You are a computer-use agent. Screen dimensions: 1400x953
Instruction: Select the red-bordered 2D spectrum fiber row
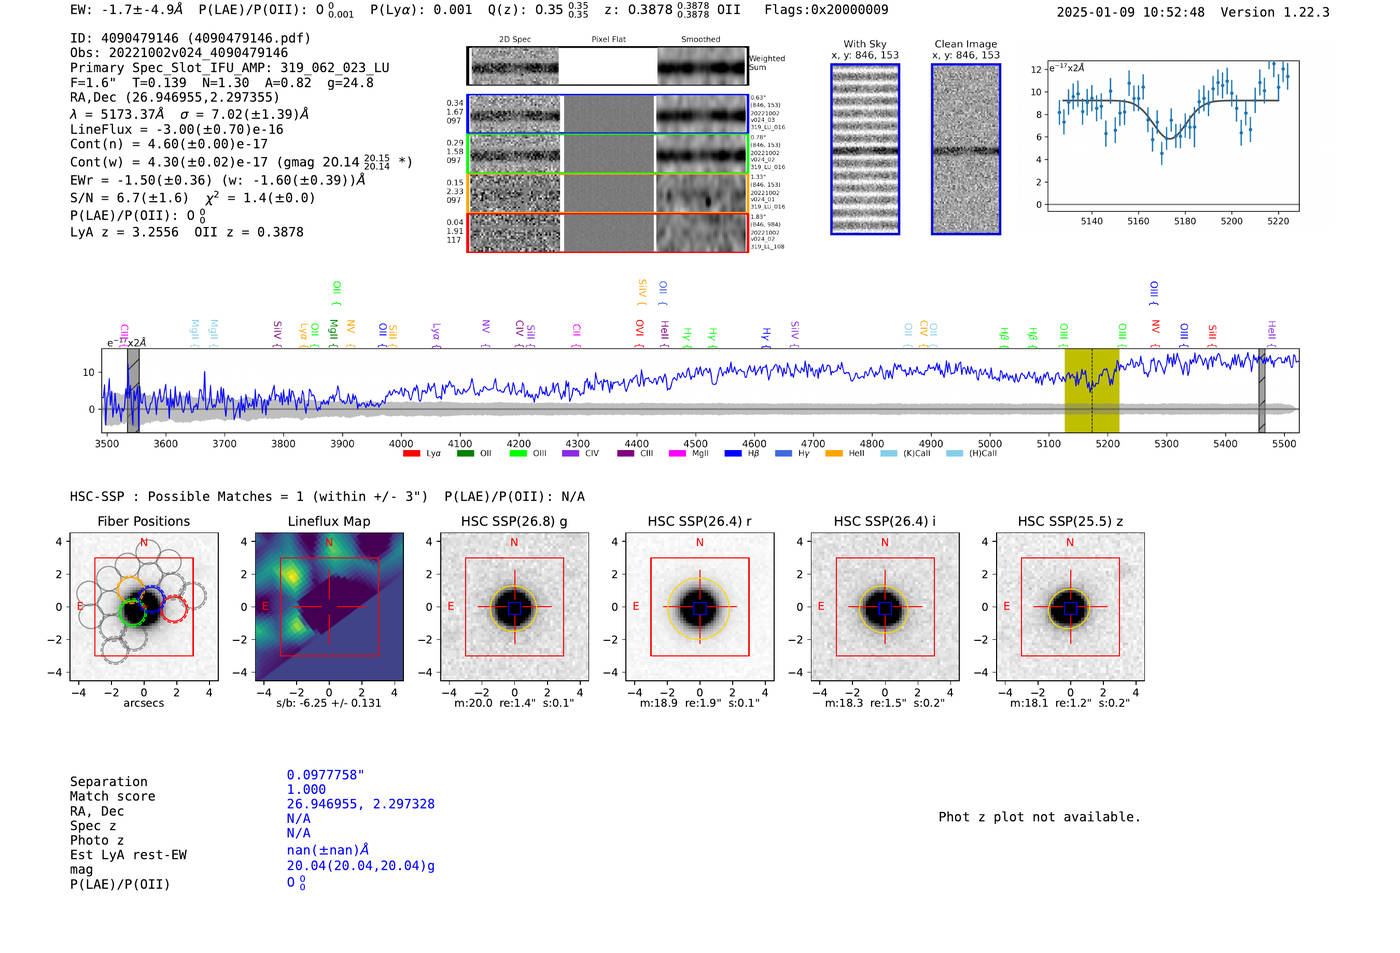(608, 232)
